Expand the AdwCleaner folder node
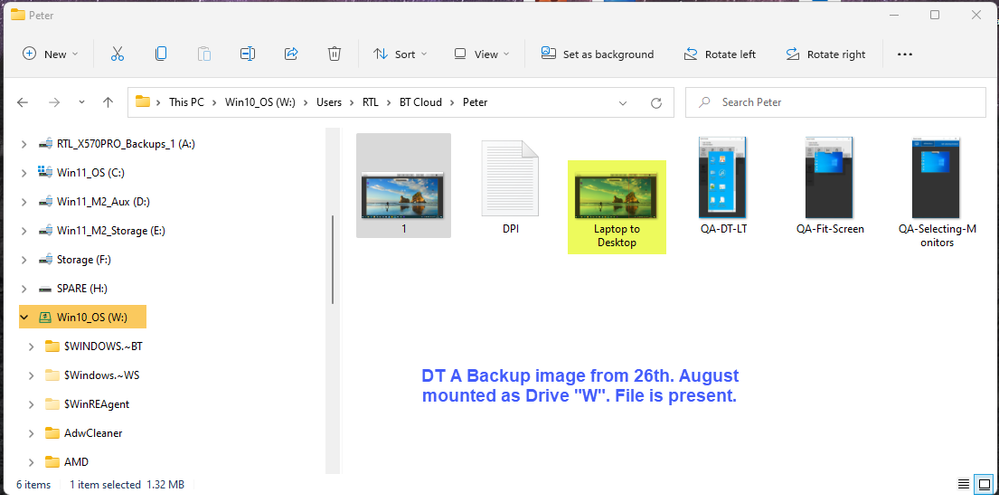The width and height of the screenshot is (999, 495). 24,433
